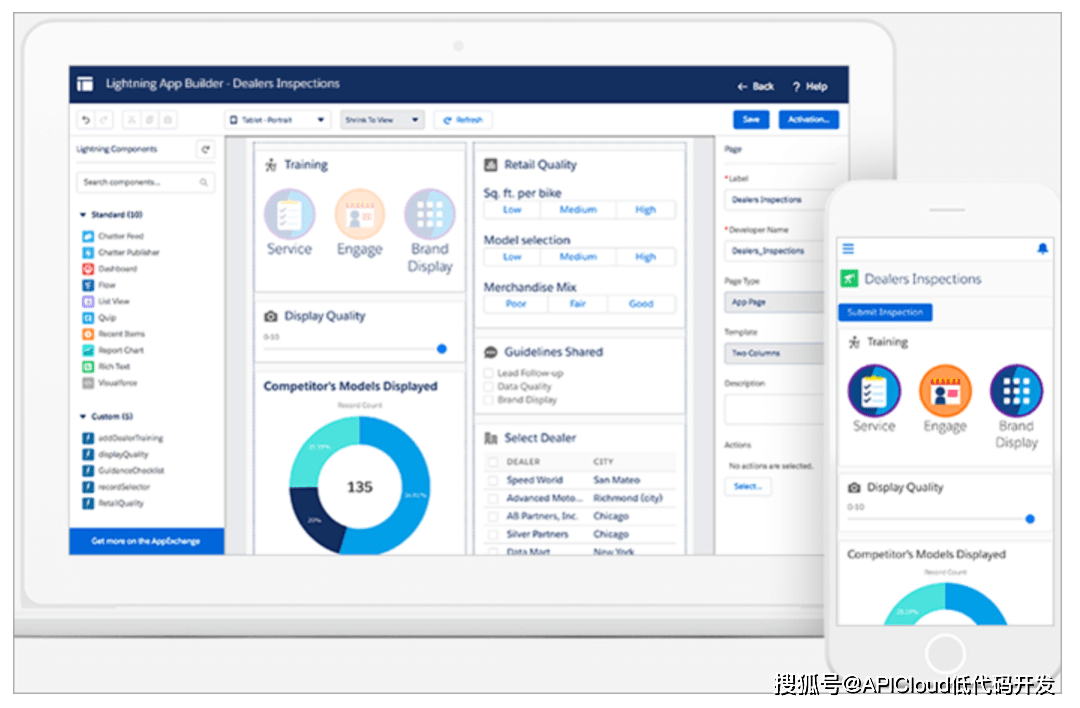Open the phone hamburger menu icon
The image size is (1080, 708).
[x=848, y=249]
